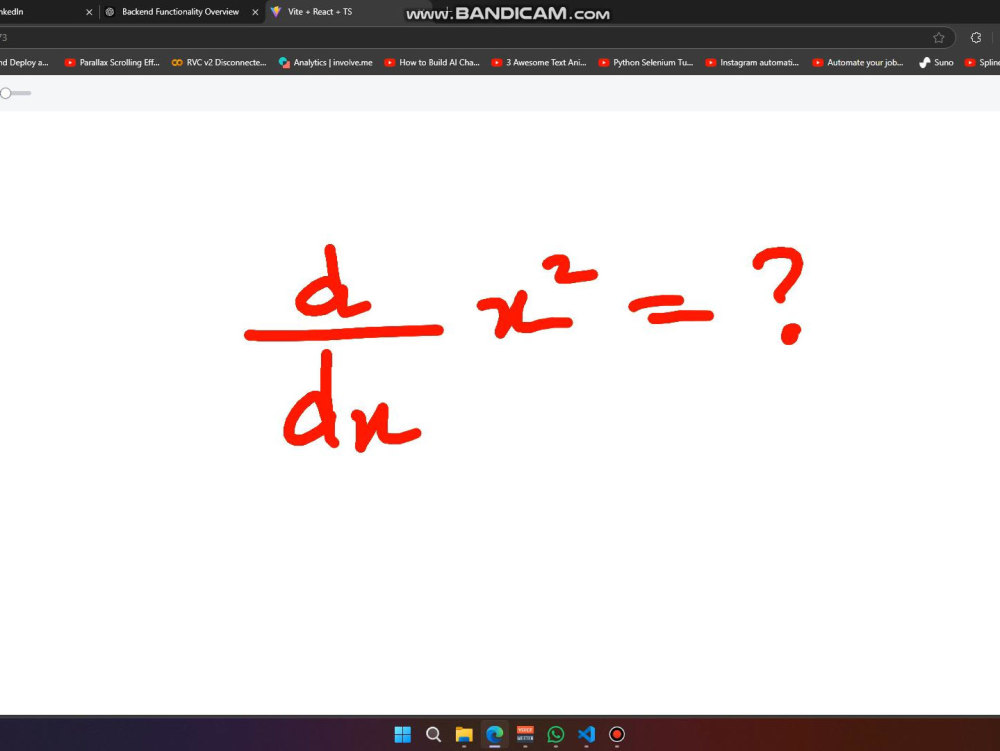The height and width of the screenshot is (751, 1000).
Task: Open Windows Search from the taskbar
Action: [433, 734]
